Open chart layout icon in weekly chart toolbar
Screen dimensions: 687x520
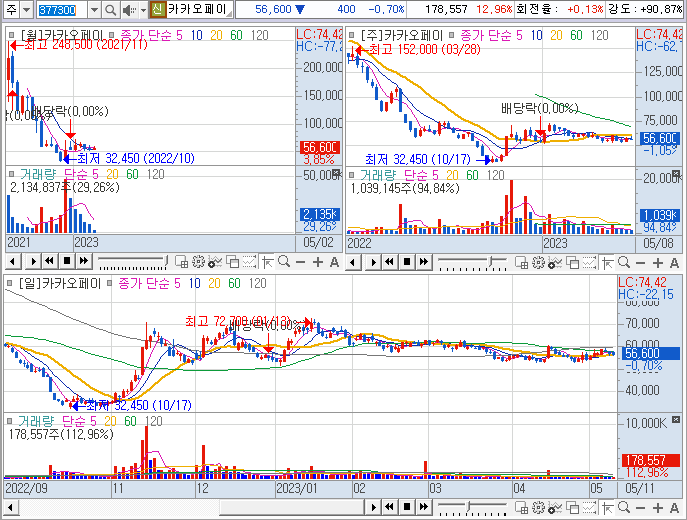[521, 262]
